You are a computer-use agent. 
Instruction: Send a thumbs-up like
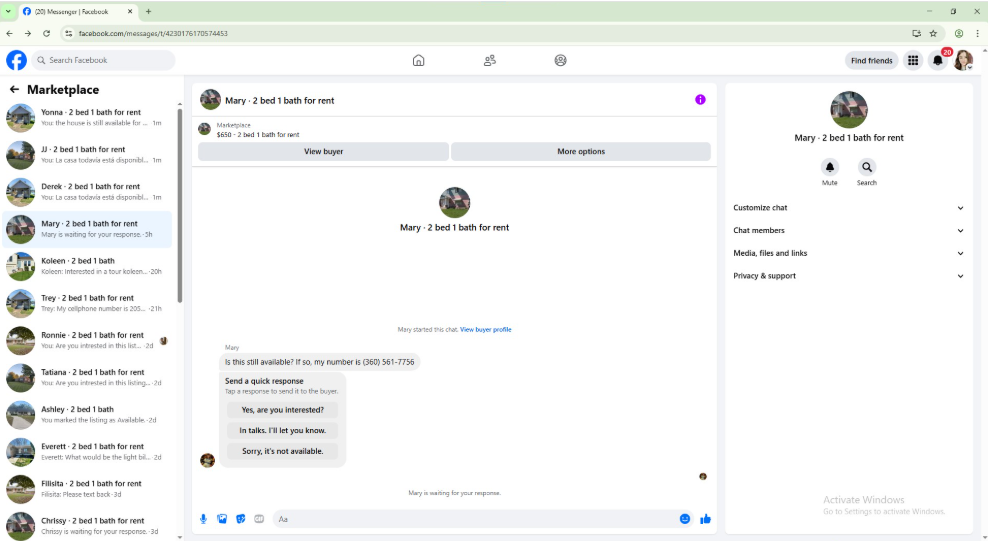705,519
